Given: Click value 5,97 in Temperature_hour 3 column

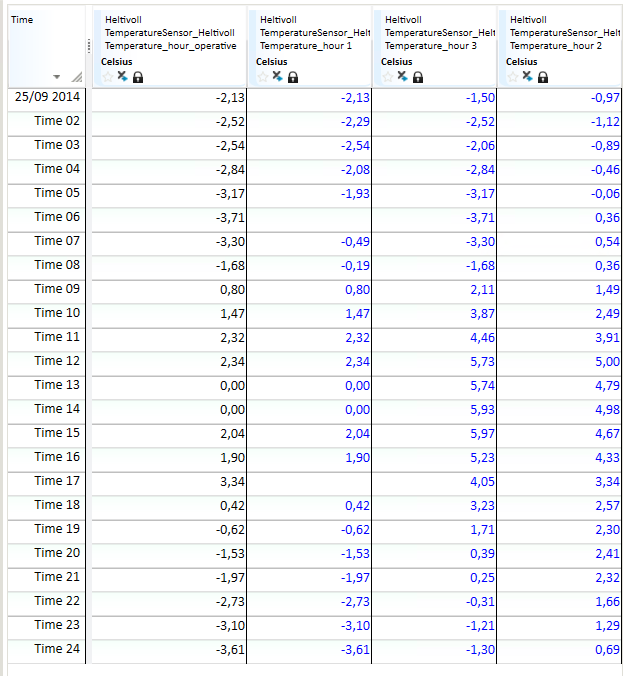Looking at the screenshot, I should (x=480, y=433).
